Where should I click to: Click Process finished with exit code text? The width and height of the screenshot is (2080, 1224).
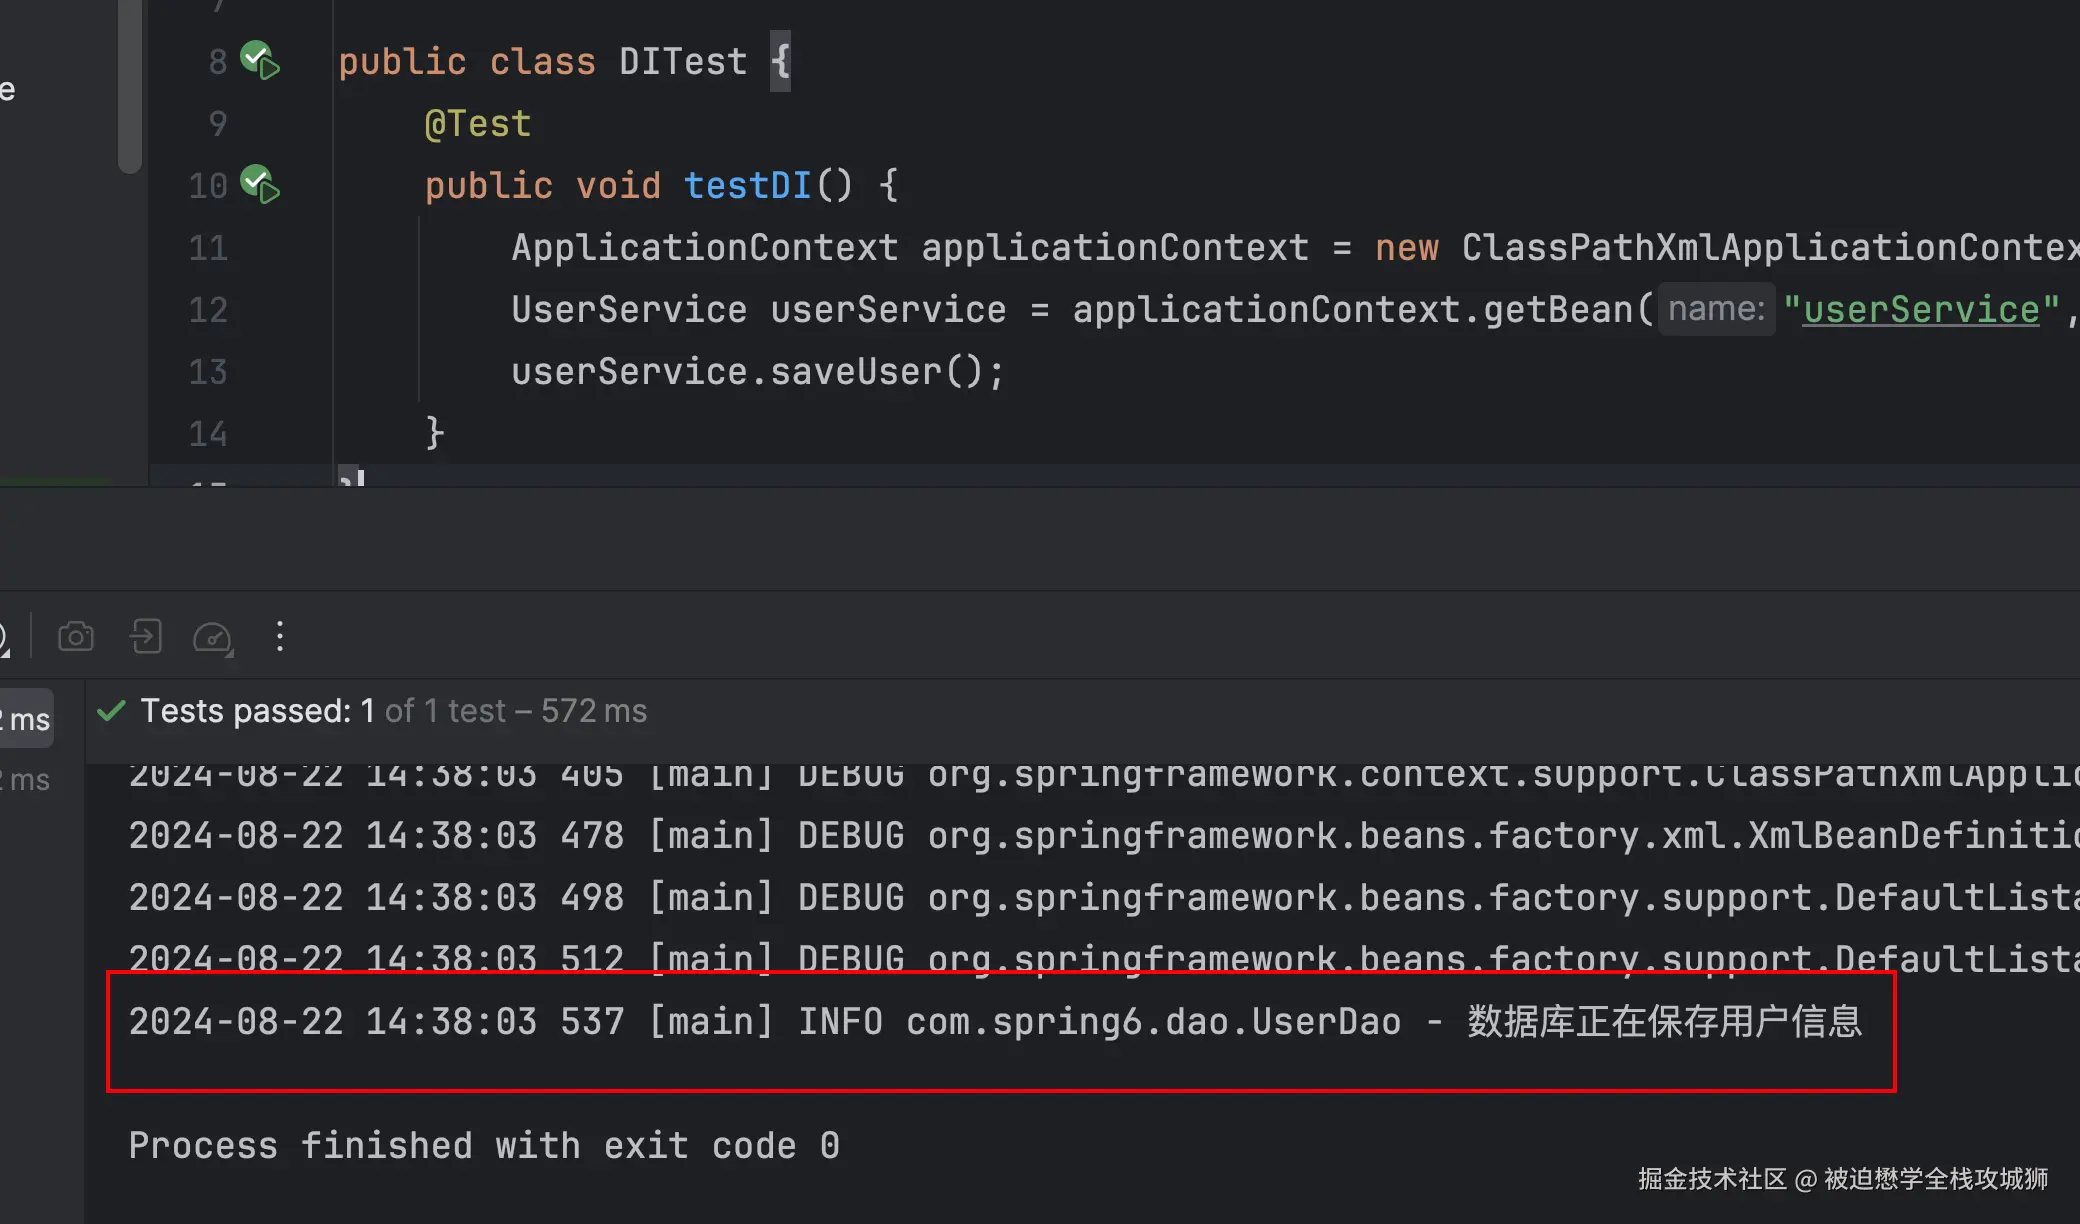[484, 1145]
